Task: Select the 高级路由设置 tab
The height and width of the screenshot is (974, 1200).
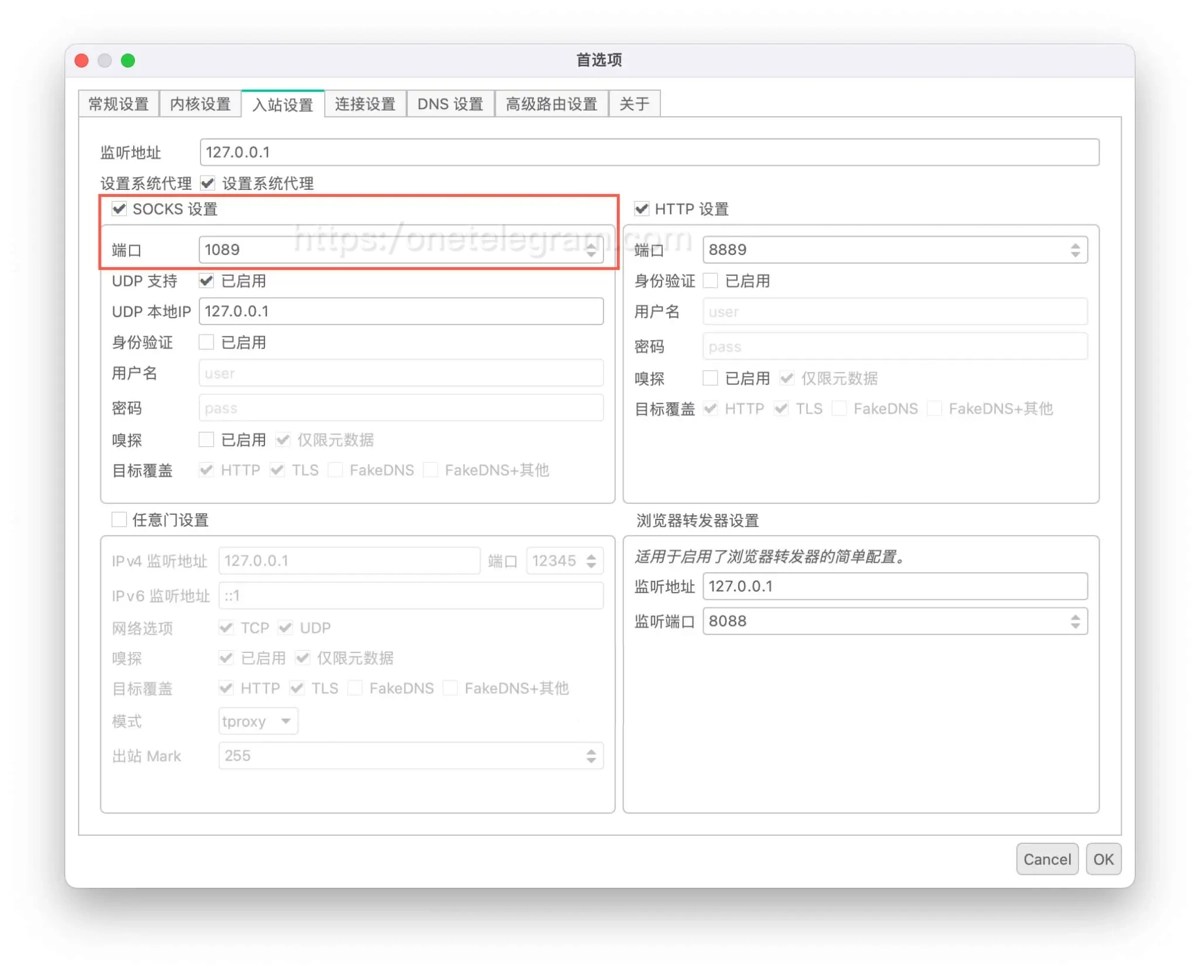Action: tap(551, 104)
